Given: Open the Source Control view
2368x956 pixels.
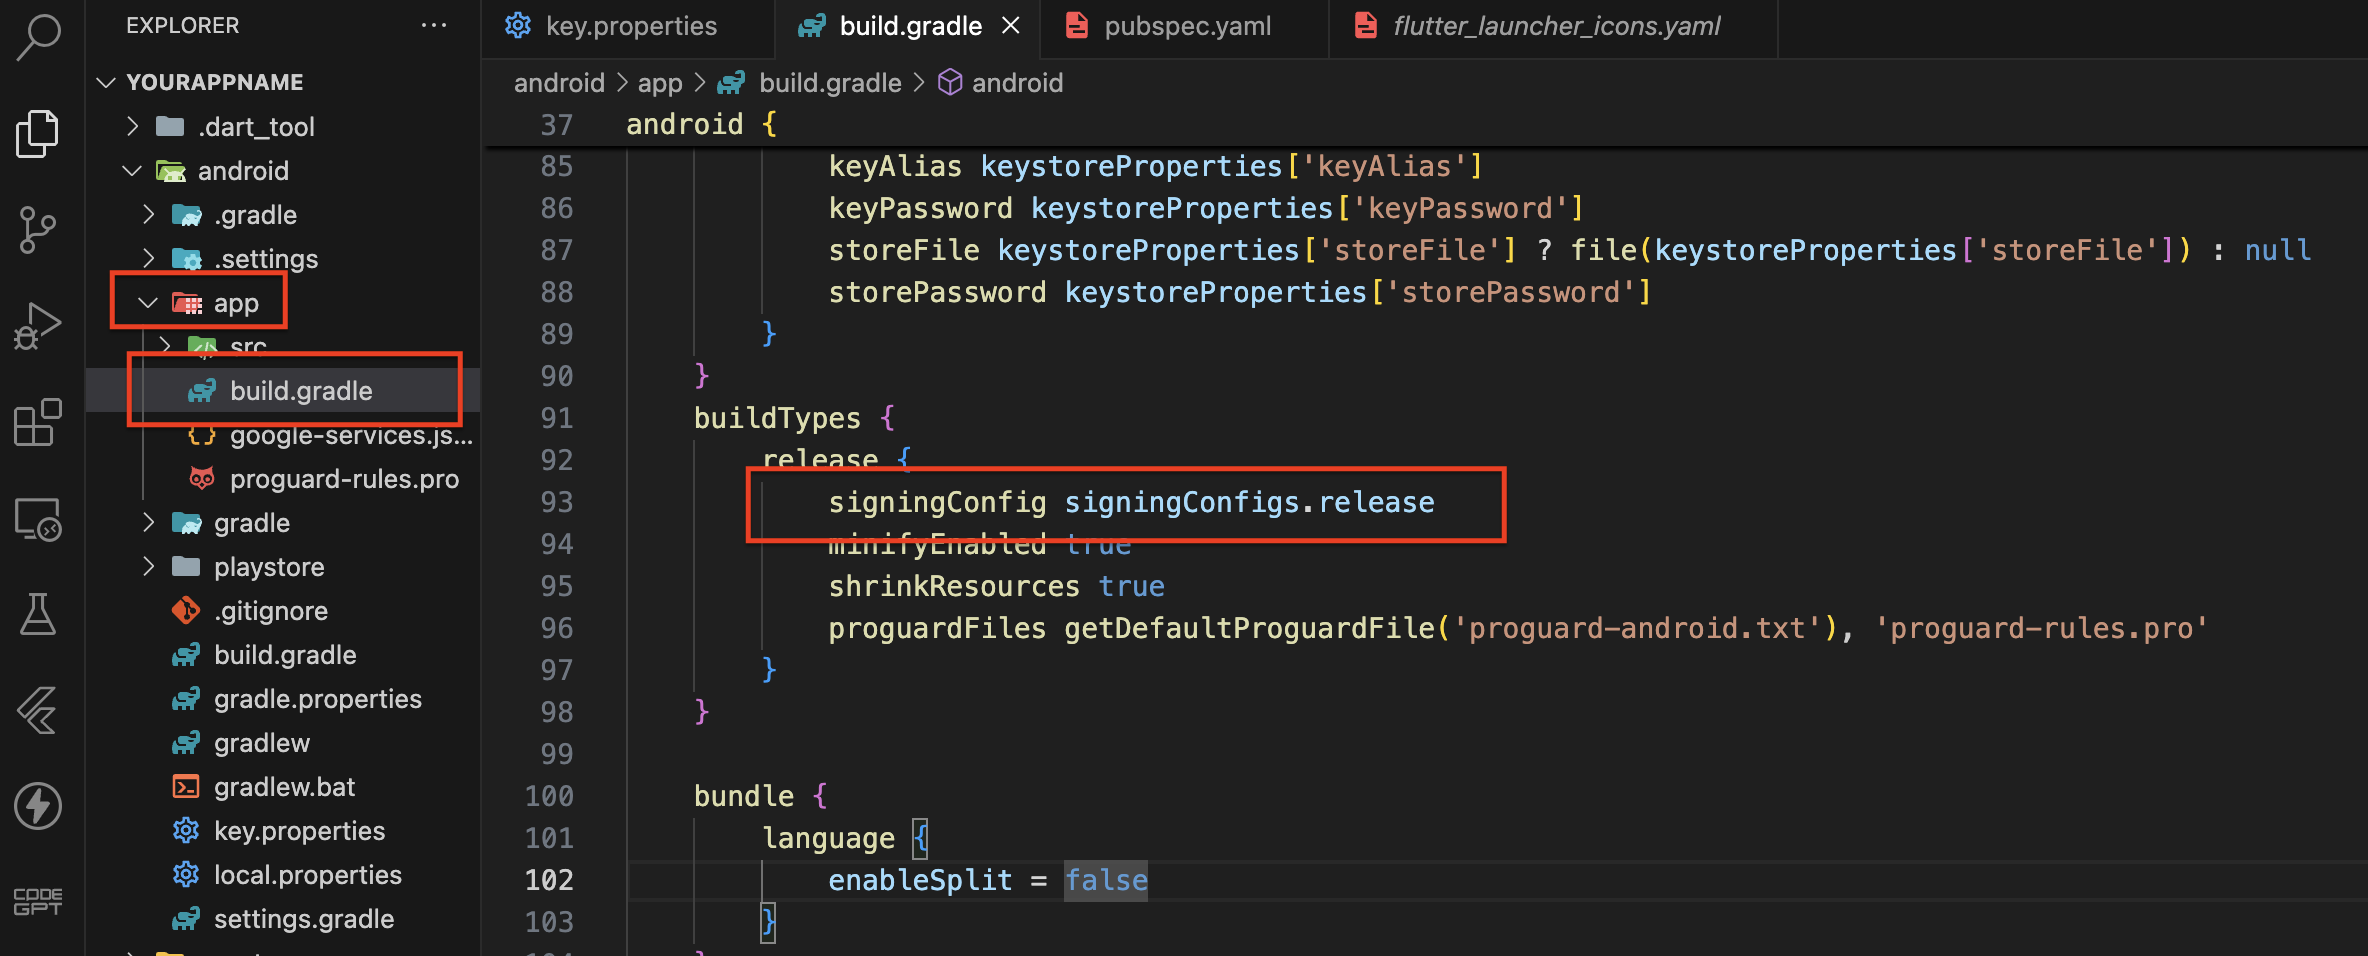Looking at the screenshot, I should point(39,230).
